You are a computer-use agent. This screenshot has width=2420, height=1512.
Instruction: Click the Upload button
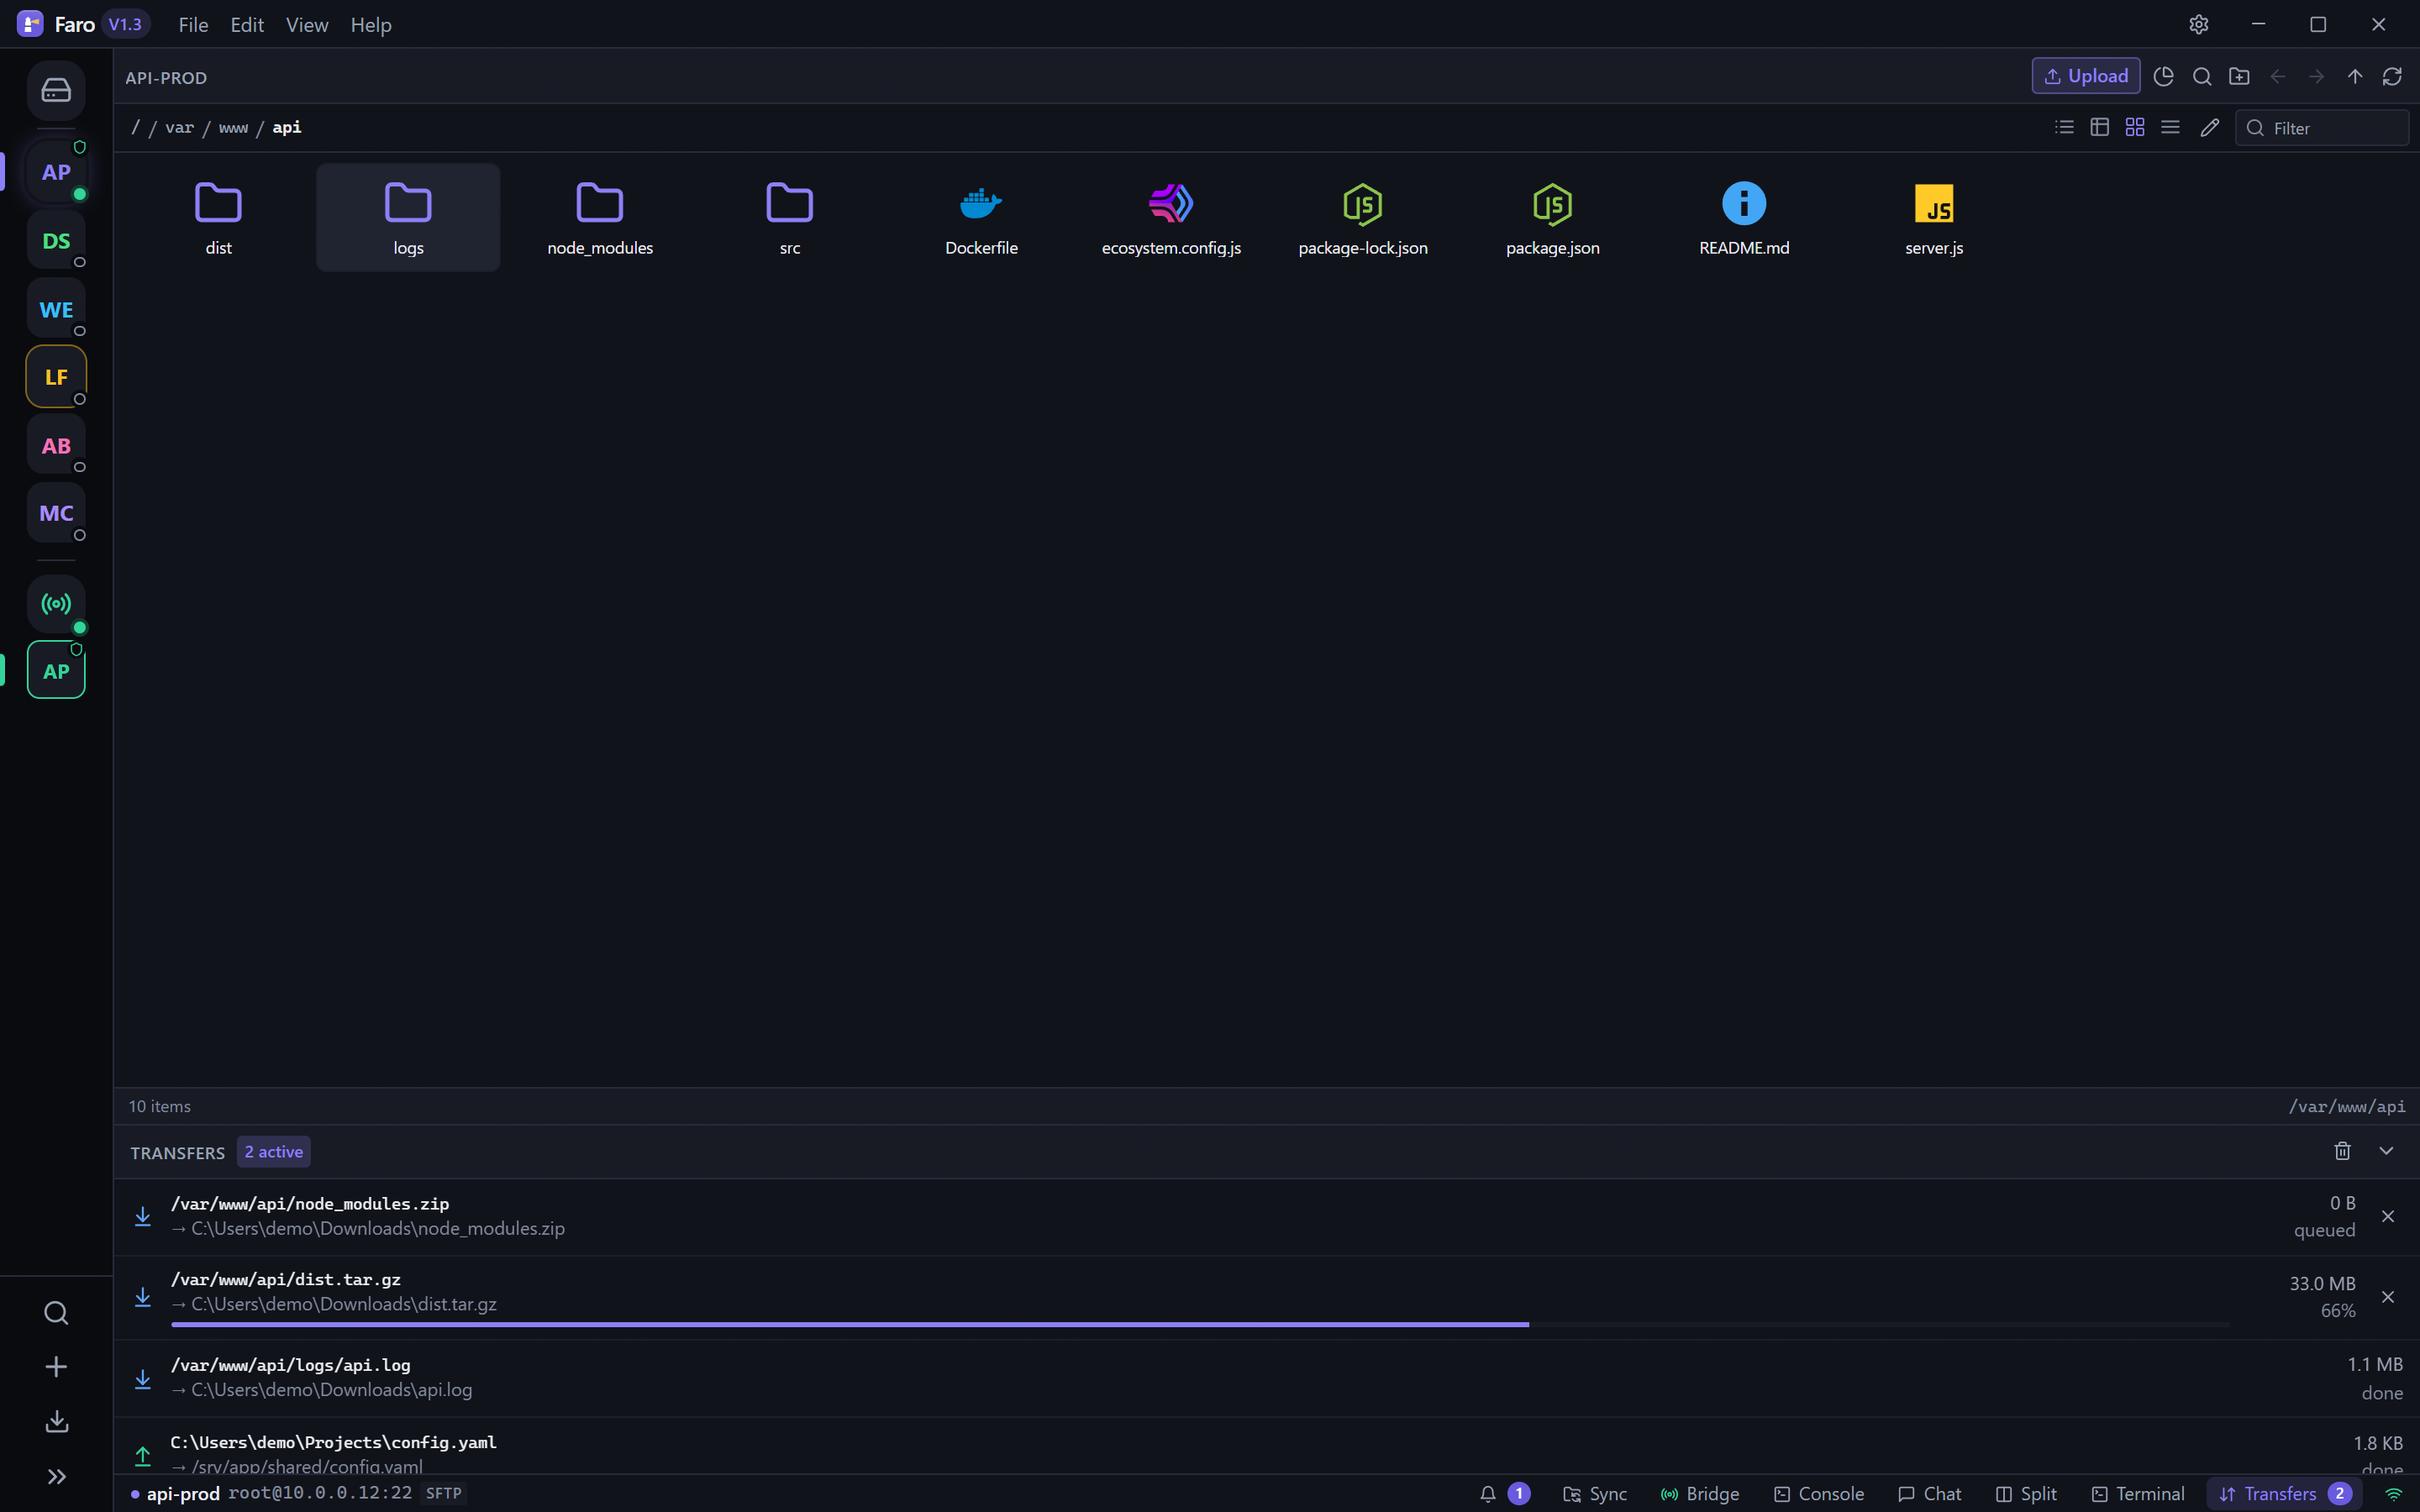coord(2086,76)
